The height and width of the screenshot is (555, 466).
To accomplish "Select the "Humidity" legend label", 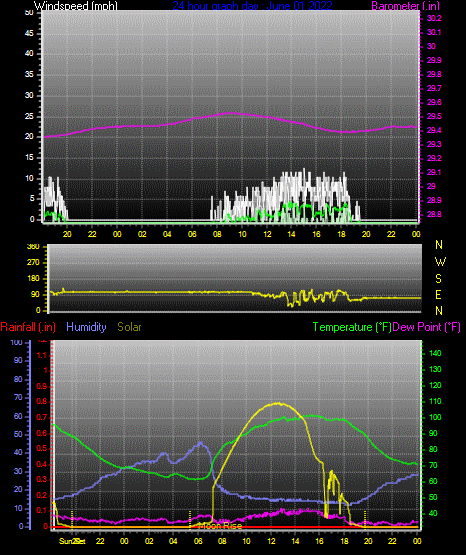I will click(86, 327).
